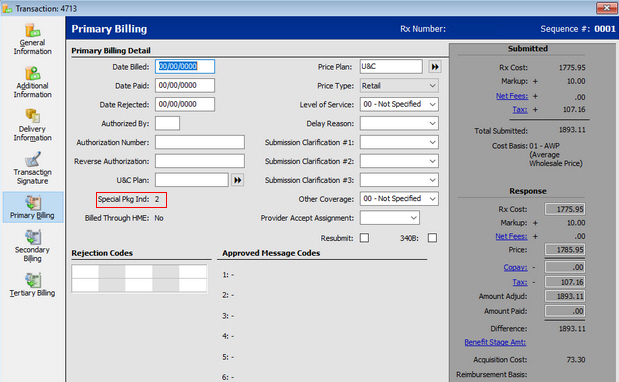Click the Date Billed field
This screenshot has width=619, height=382.
(185, 67)
